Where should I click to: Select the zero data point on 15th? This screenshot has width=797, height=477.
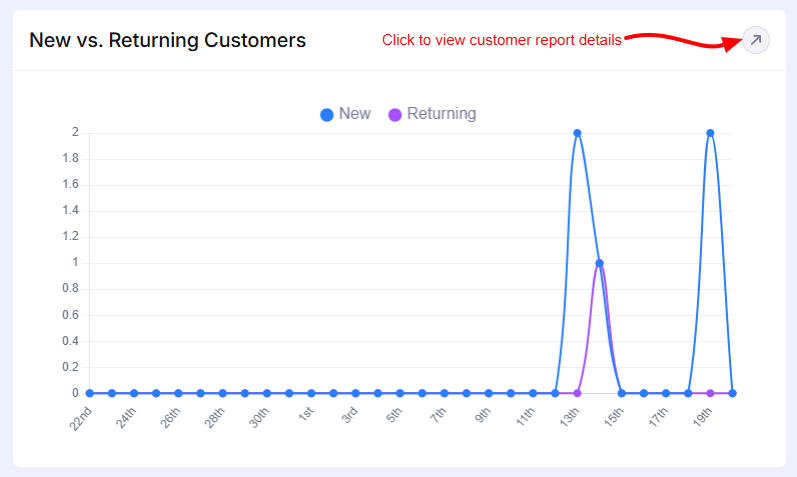(x=621, y=393)
